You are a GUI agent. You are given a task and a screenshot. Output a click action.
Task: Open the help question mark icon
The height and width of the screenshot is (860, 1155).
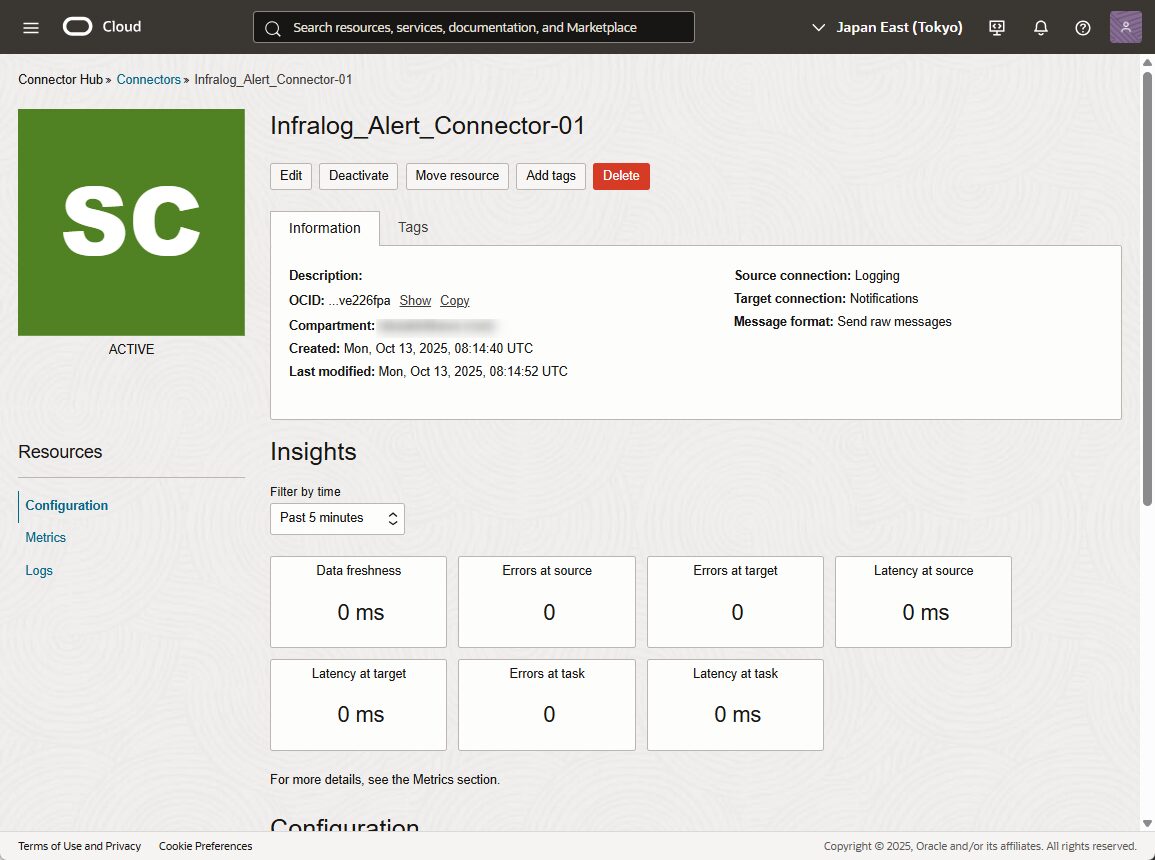[x=1082, y=27]
